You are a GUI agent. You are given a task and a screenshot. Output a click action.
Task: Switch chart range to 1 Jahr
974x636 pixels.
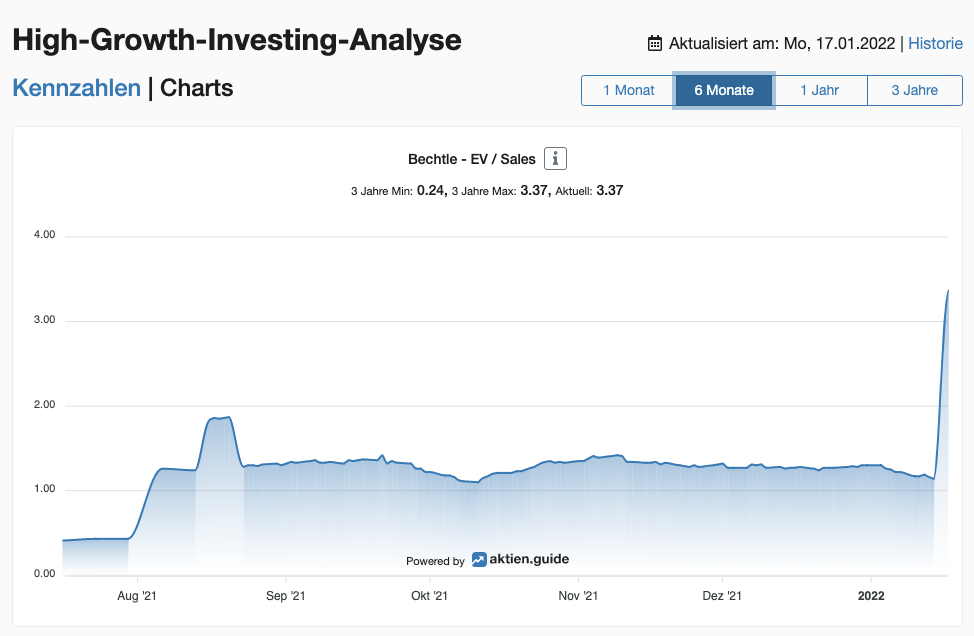pos(819,90)
